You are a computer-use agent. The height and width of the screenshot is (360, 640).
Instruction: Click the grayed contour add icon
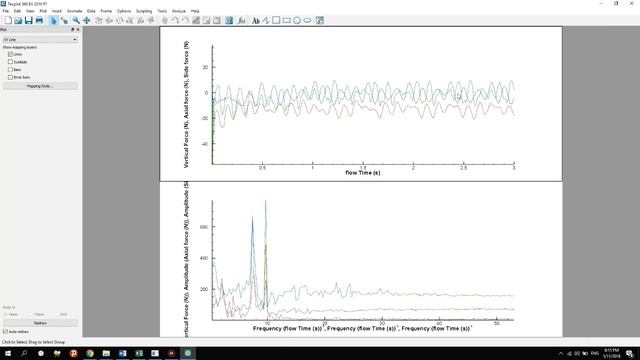point(196,20)
